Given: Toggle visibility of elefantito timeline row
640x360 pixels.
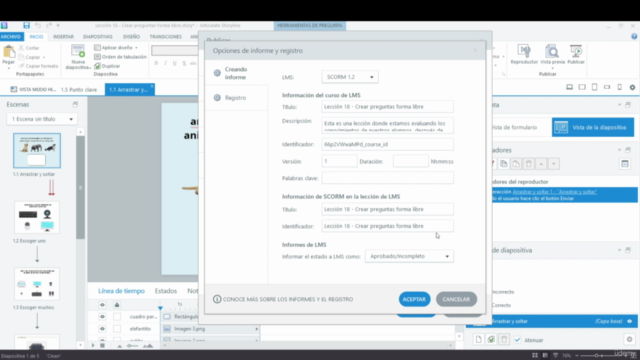Looking at the screenshot, I should point(102,329).
